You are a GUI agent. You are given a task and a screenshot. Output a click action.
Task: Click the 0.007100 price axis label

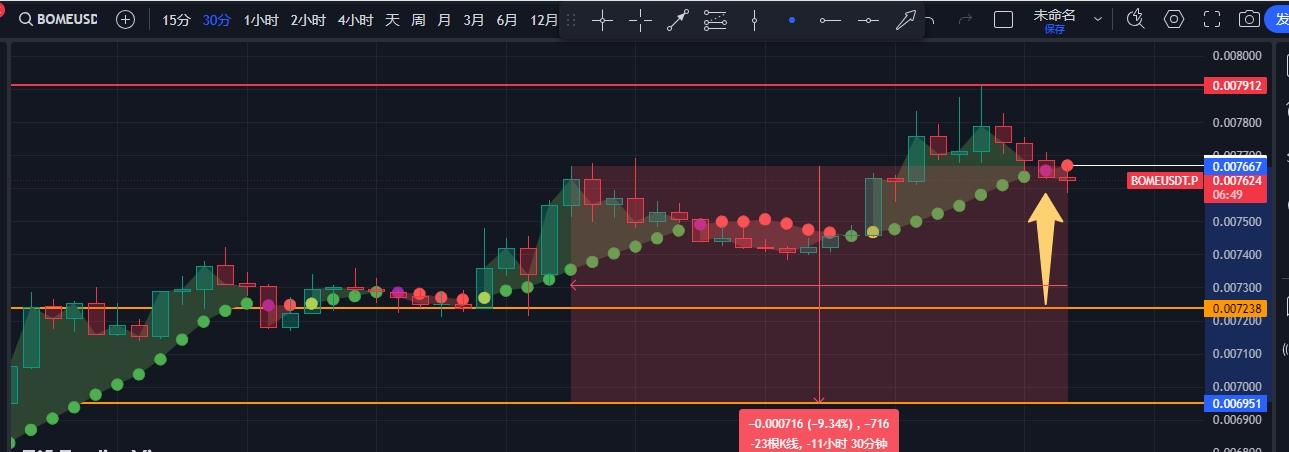coord(1236,353)
